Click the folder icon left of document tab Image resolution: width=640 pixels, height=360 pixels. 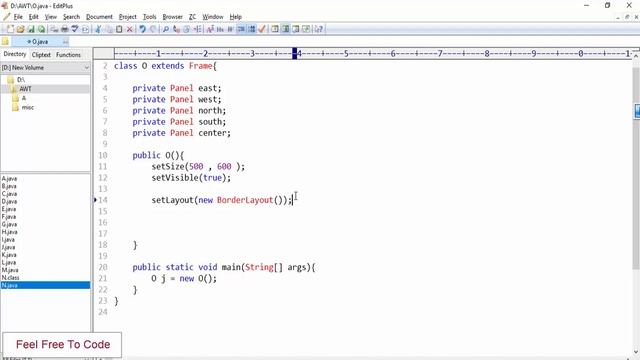coord(5,41)
